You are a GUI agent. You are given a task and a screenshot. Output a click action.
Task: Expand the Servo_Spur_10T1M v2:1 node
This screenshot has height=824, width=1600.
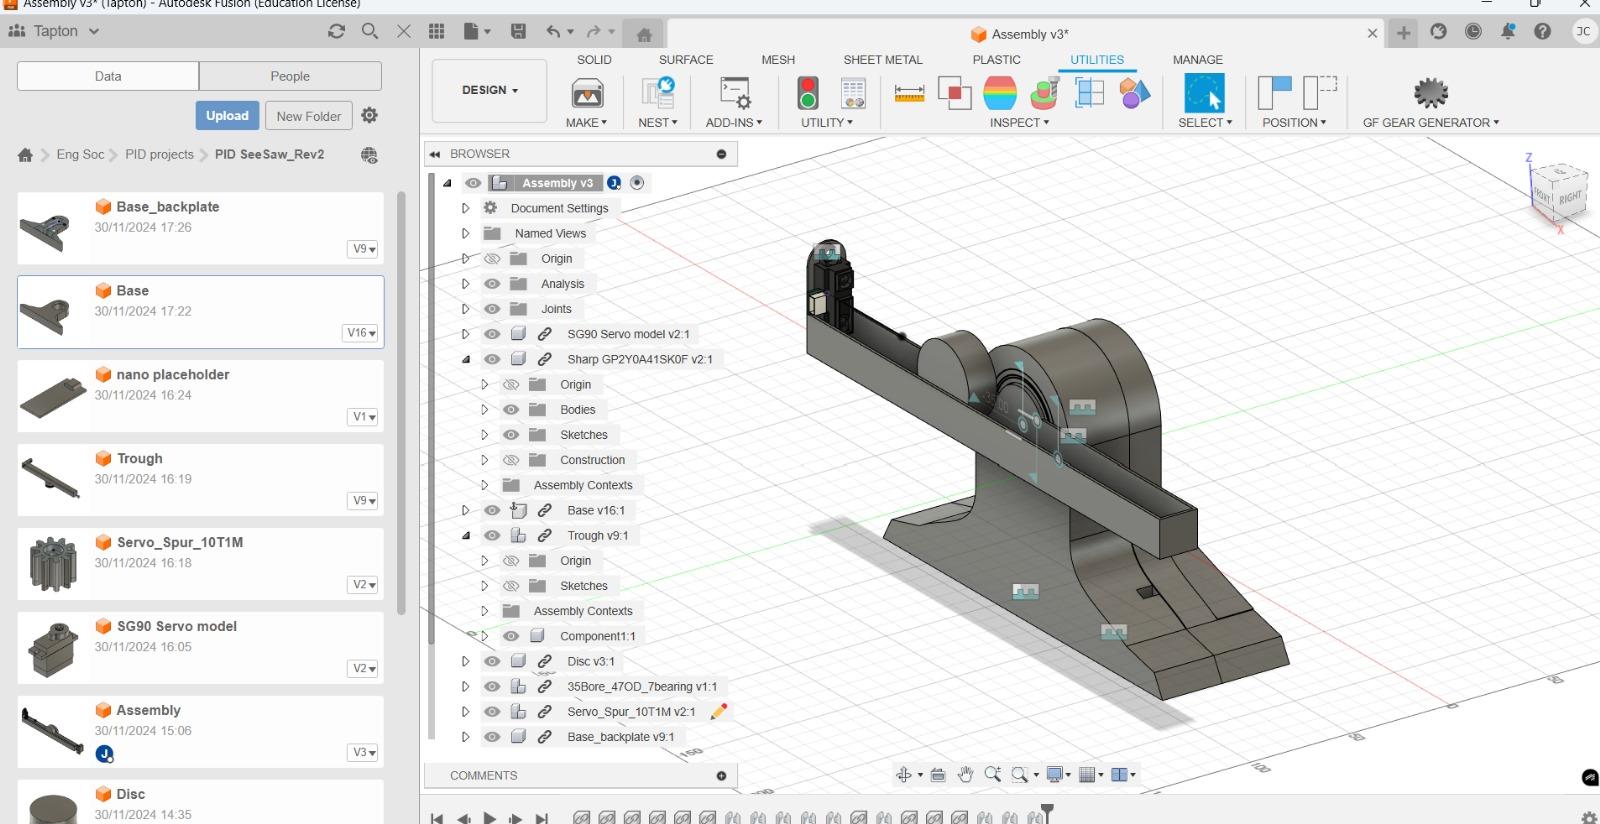click(465, 712)
